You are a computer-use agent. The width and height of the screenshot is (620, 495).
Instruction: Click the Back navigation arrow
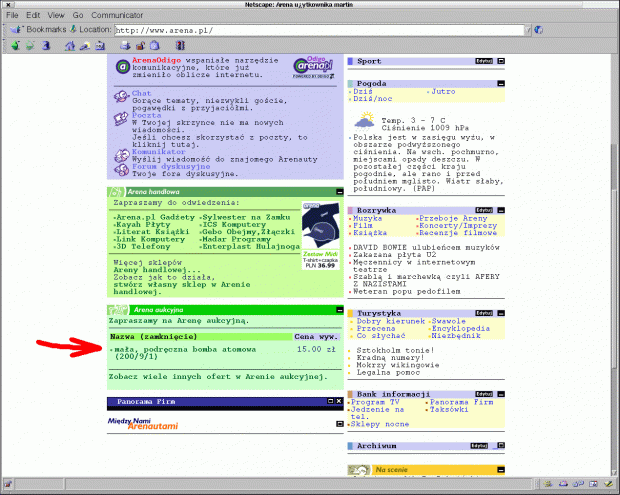15,45
